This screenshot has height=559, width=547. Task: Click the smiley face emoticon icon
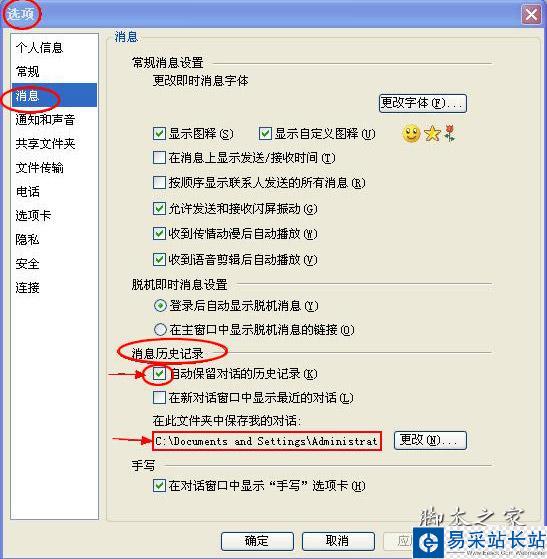click(x=411, y=134)
